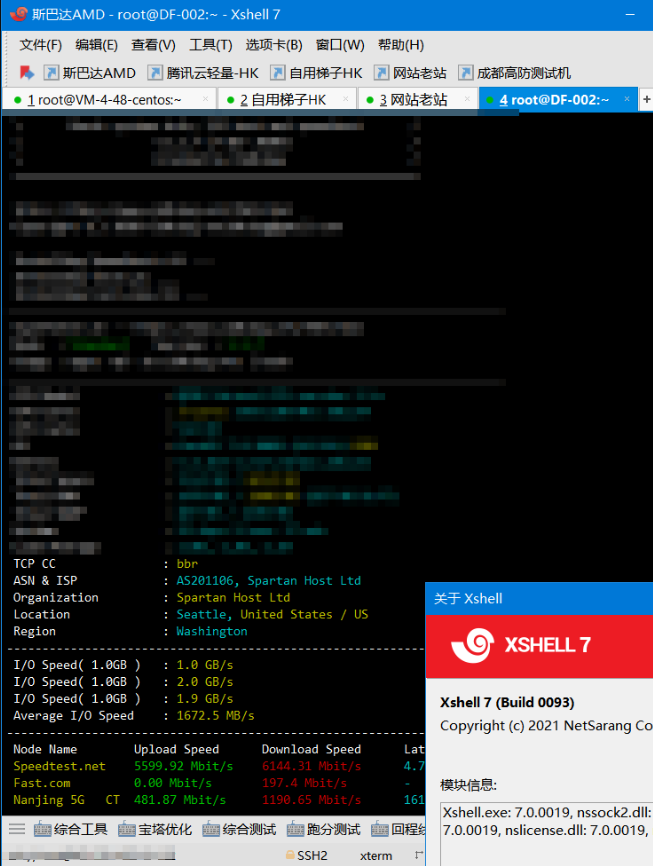Open the 斯巴达AMD session shortcut

click(90, 73)
